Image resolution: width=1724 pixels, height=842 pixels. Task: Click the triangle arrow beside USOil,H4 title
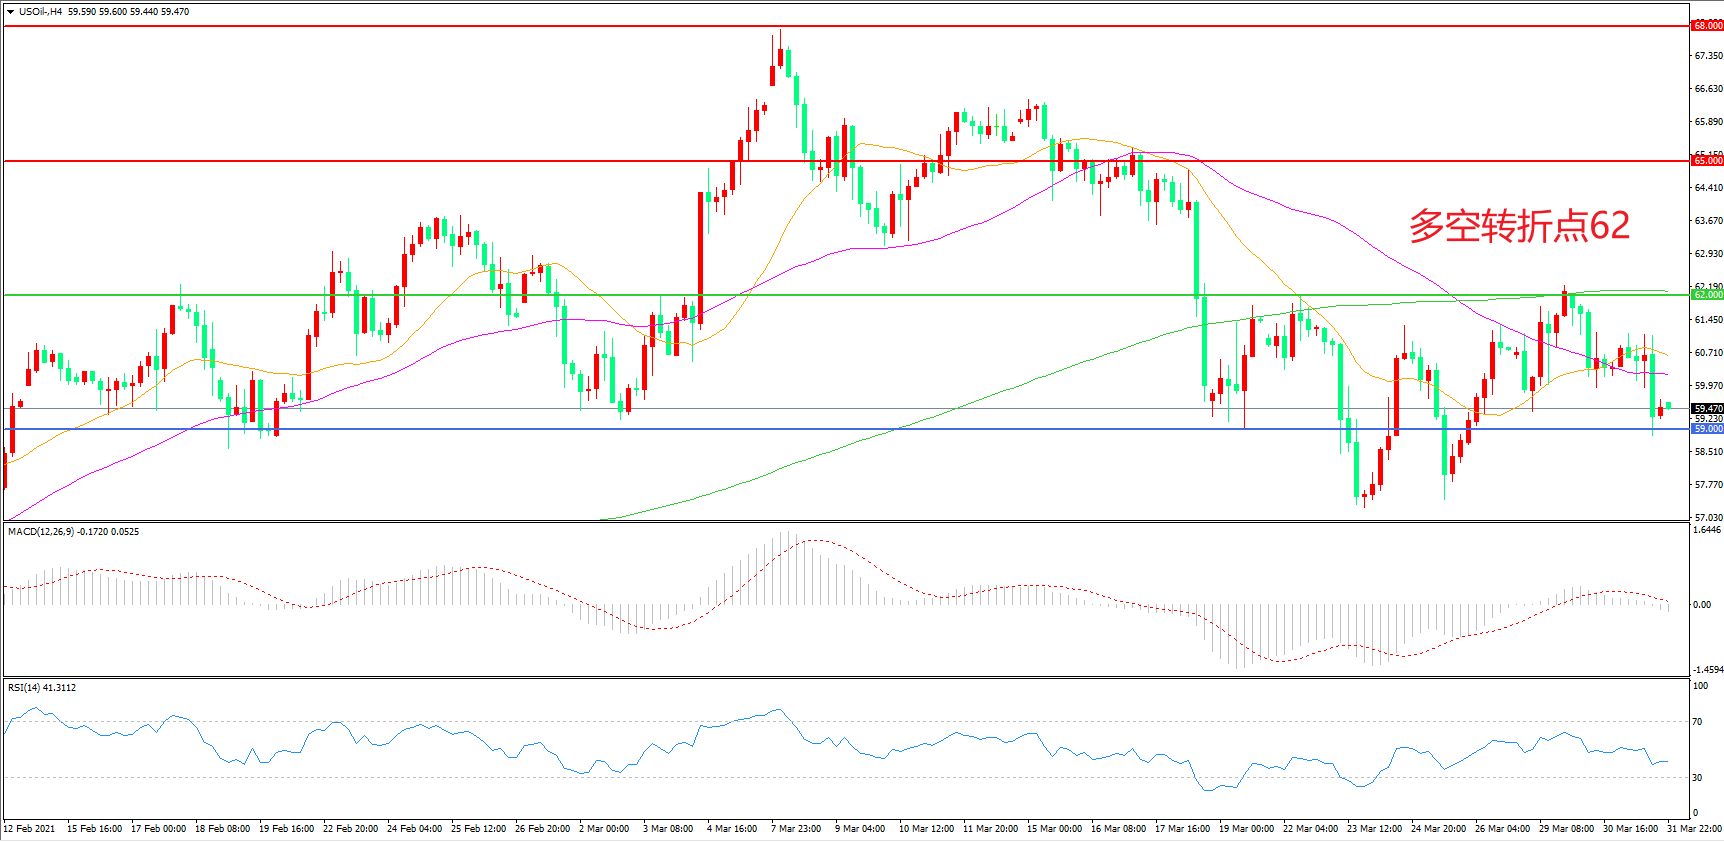pos(10,12)
